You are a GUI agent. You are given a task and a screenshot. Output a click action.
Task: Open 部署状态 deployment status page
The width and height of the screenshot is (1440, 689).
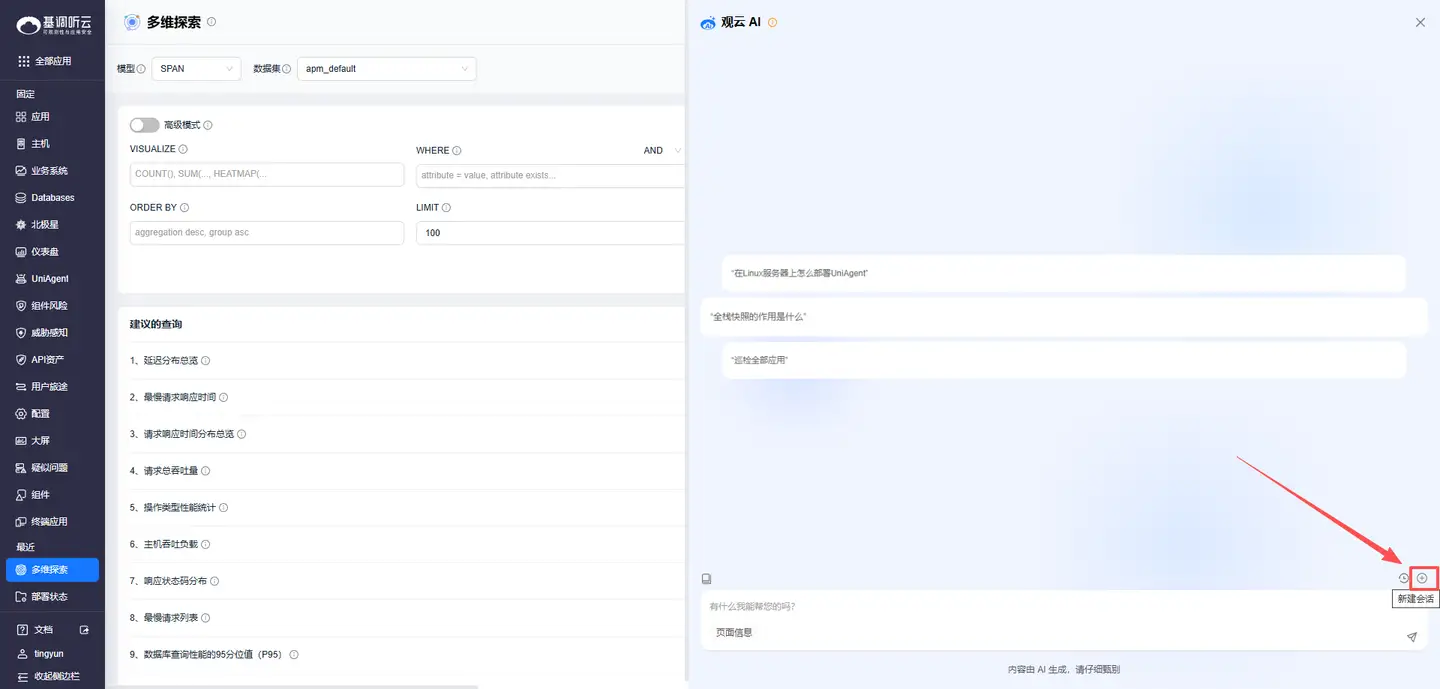pos(48,596)
